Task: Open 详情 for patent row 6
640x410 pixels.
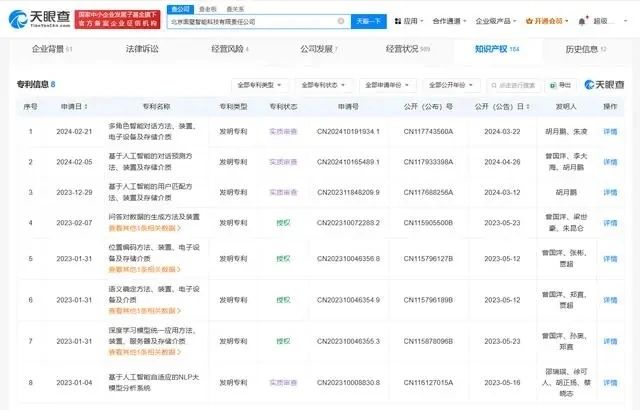Action: [610, 300]
